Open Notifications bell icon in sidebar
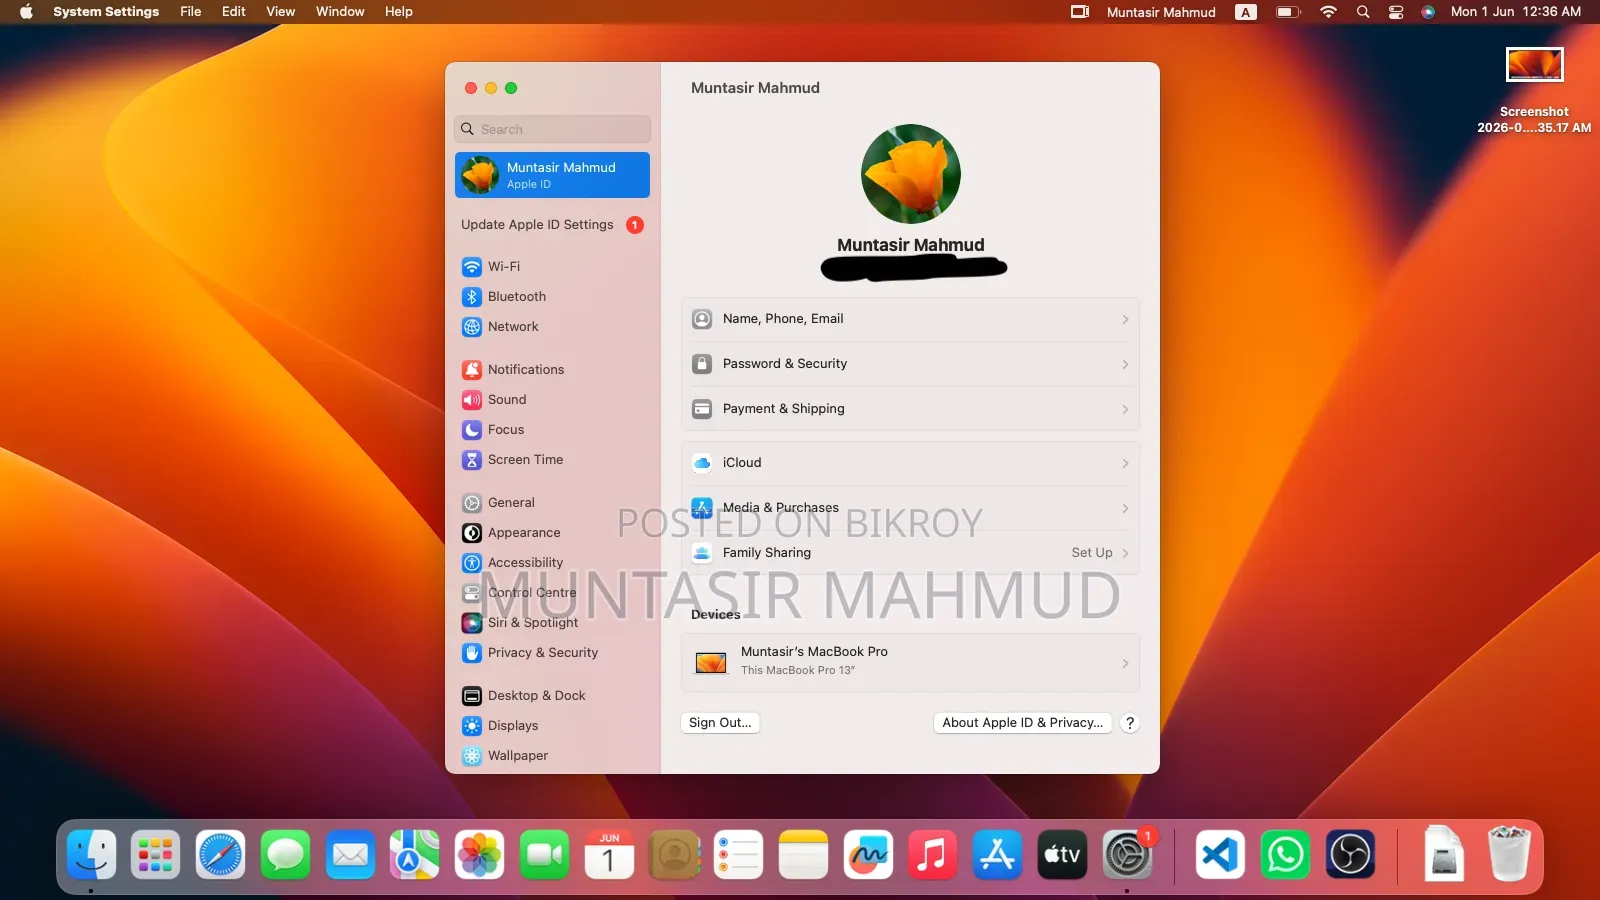 472,370
